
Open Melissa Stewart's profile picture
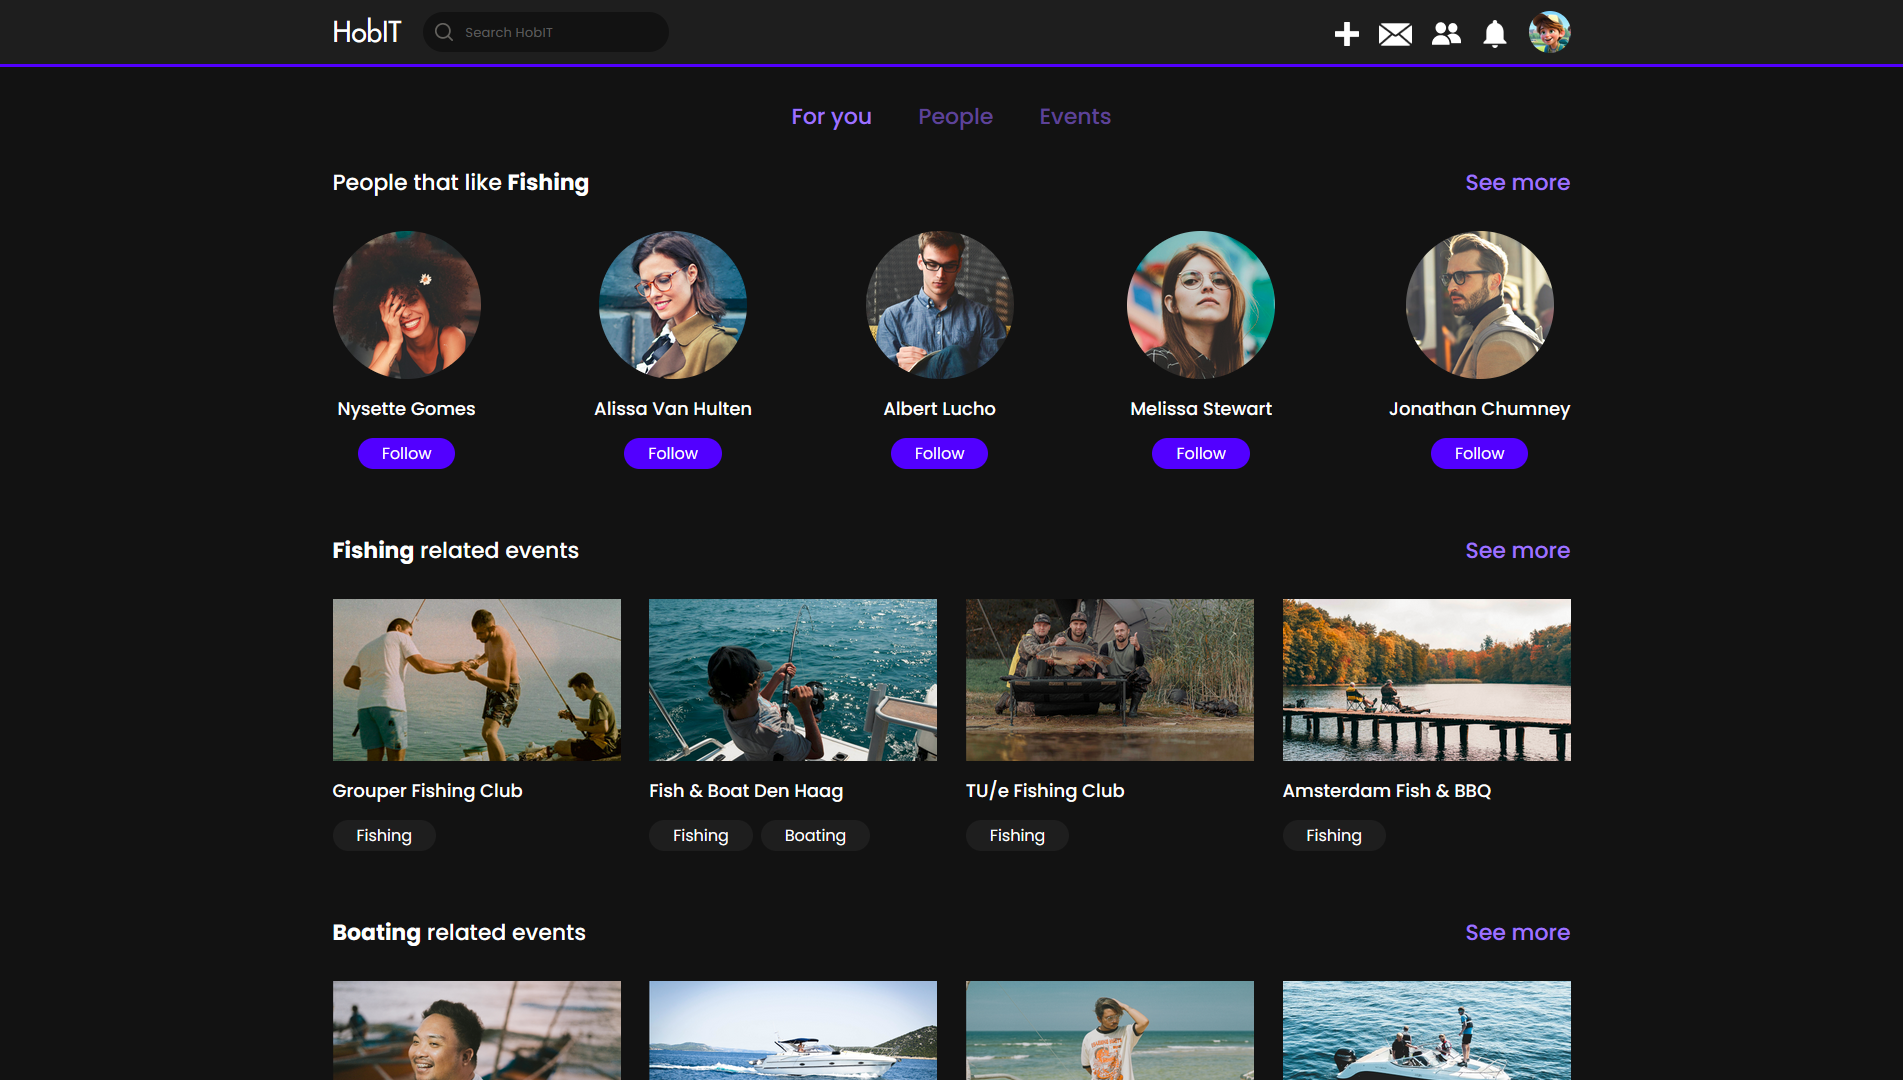(1200, 305)
